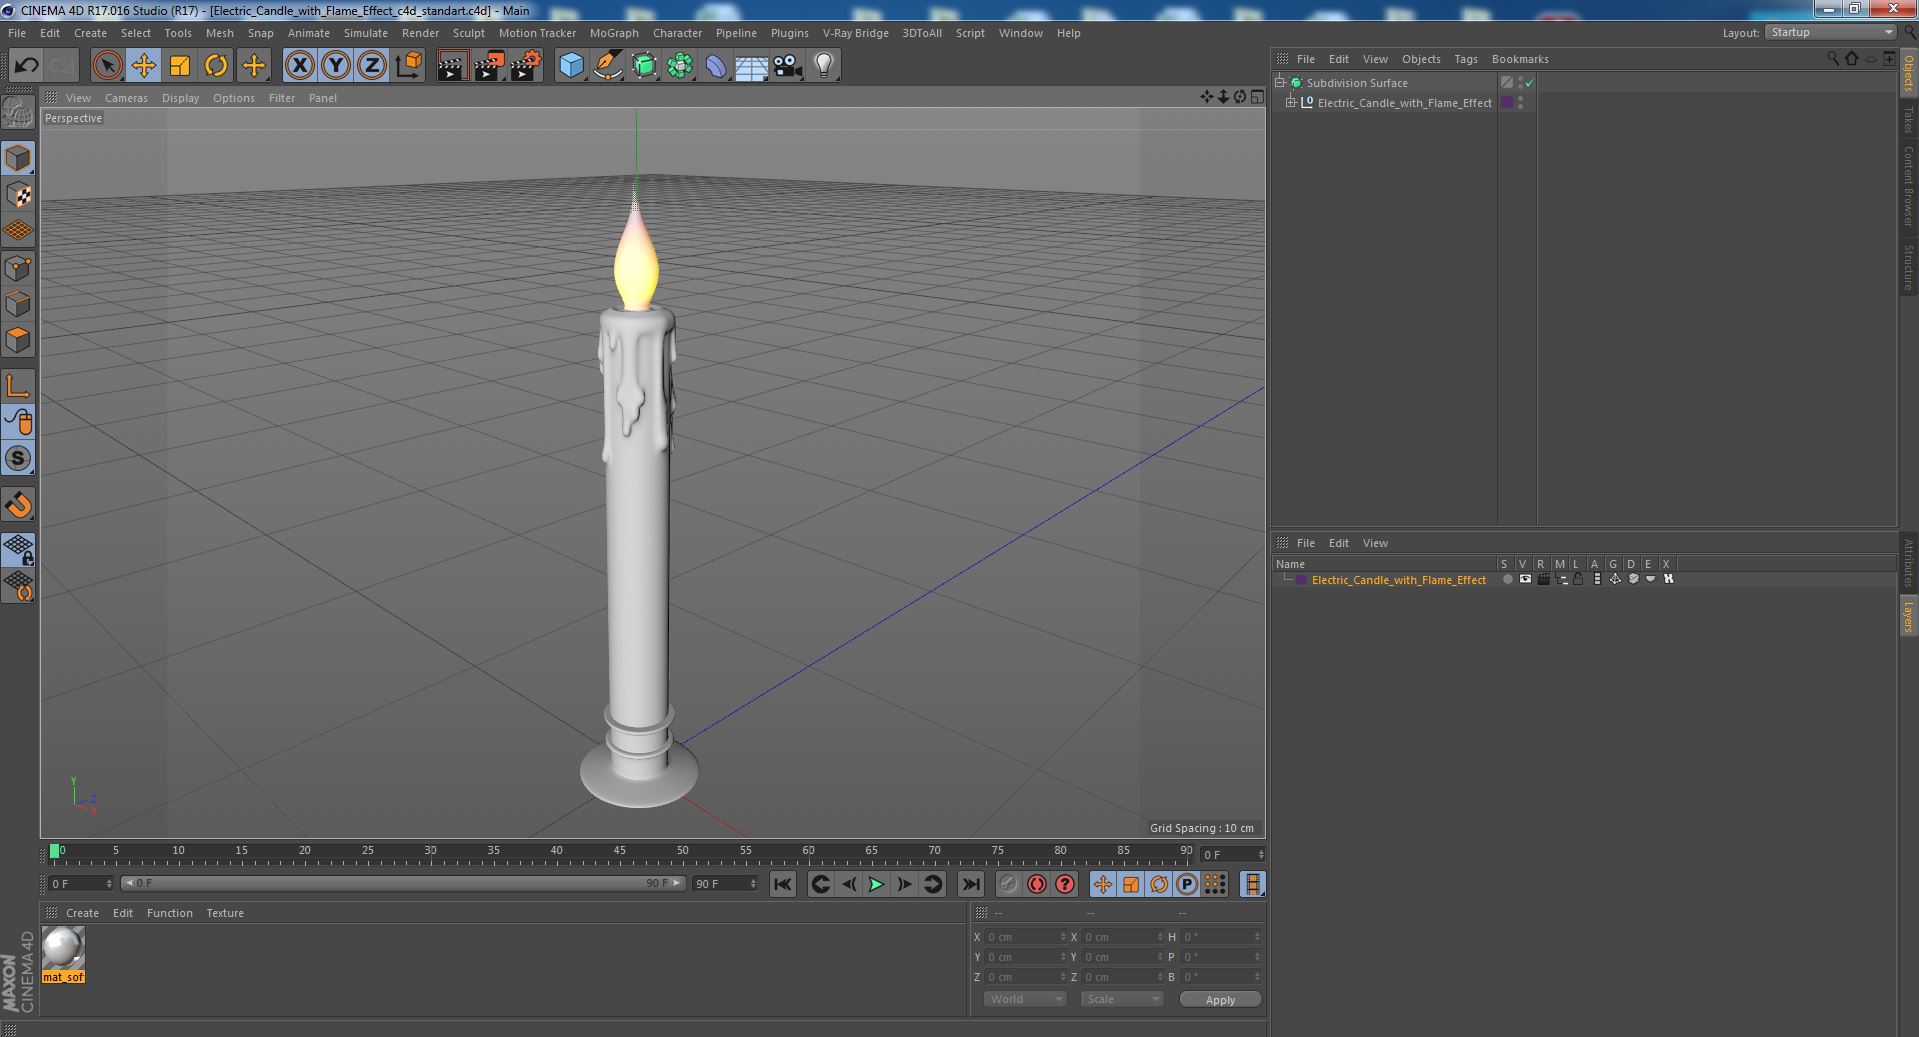This screenshot has width=1919, height=1037.
Task: Open the World coordinate dropdown
Action: [x=1025, y=999]
